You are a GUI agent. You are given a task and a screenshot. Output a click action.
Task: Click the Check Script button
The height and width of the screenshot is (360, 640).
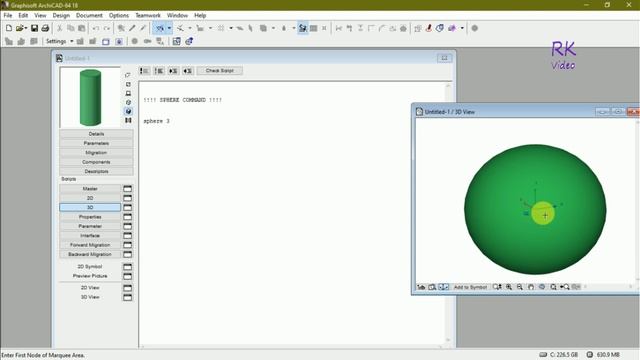click(x=220, y=71)
